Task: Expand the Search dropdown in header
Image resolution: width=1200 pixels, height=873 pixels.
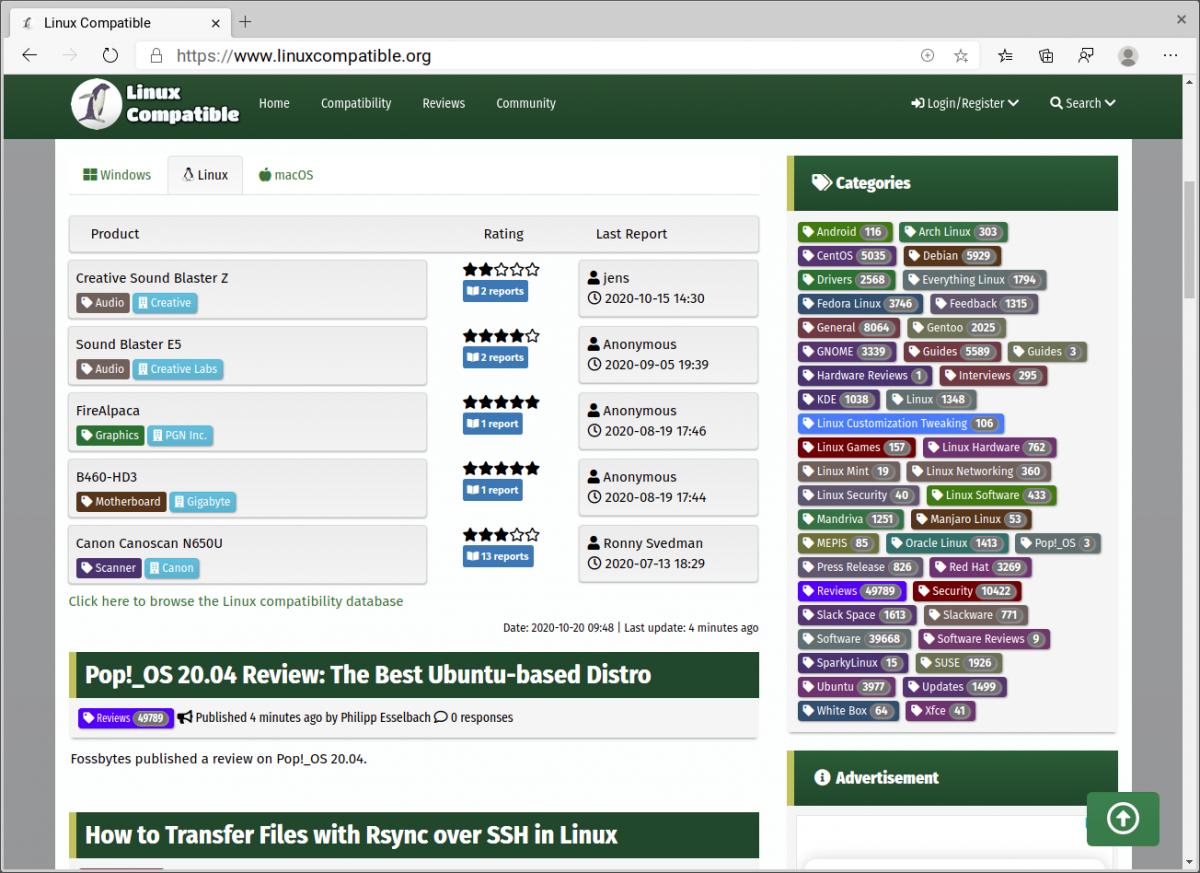Action: (x=1082, y=103)
